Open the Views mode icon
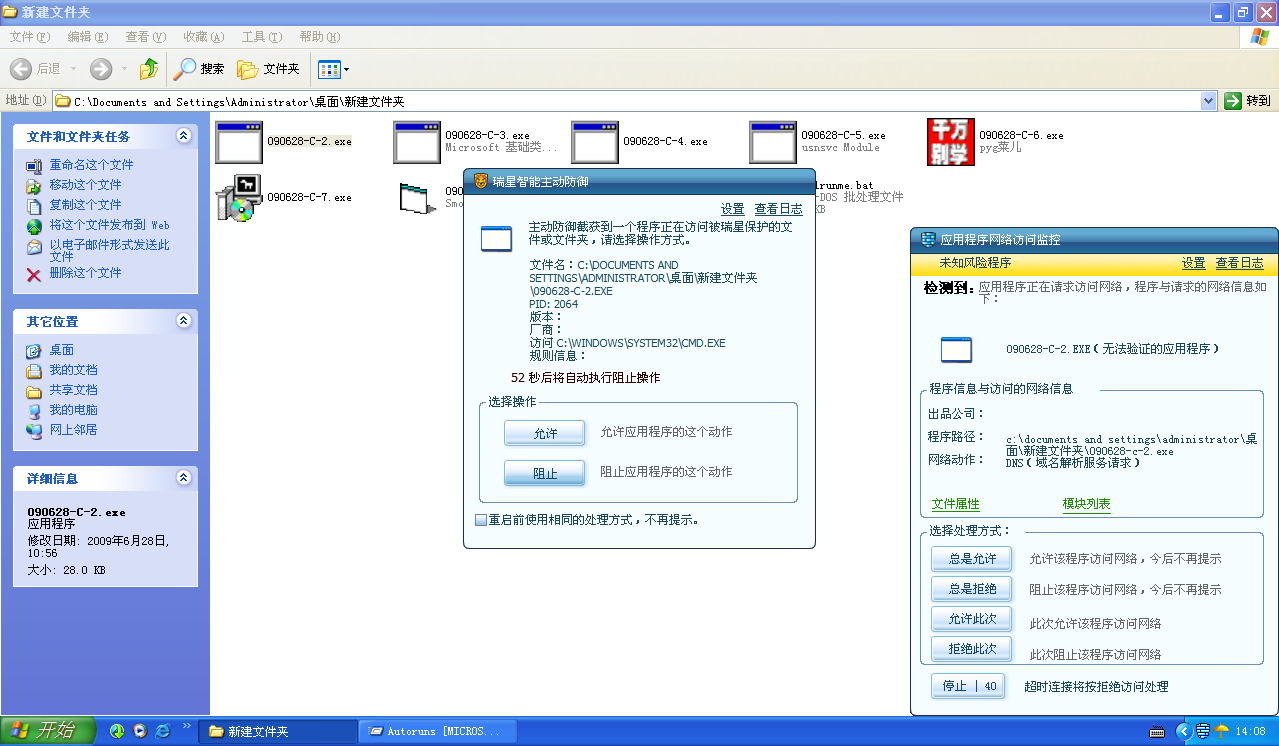Screen dimensions: 1279x746 pyautogui.click(x=329, y=69)
